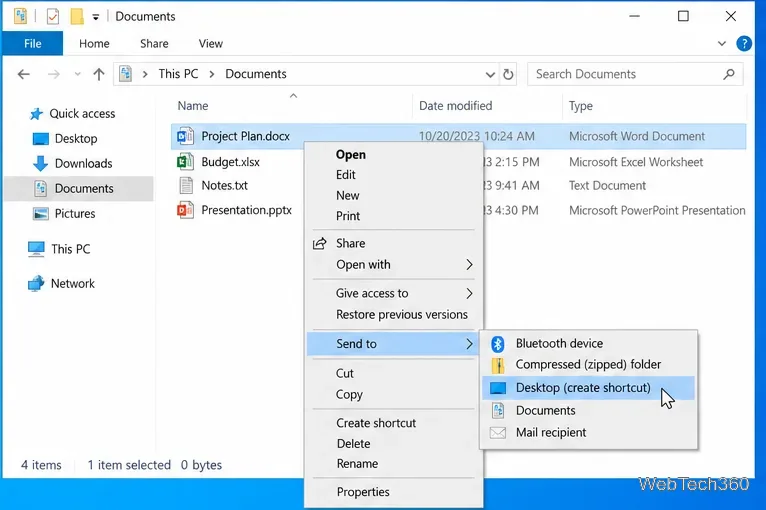Click the Pictures icon in the sidebar
This screenshot has width=766, height=510.
41,213
